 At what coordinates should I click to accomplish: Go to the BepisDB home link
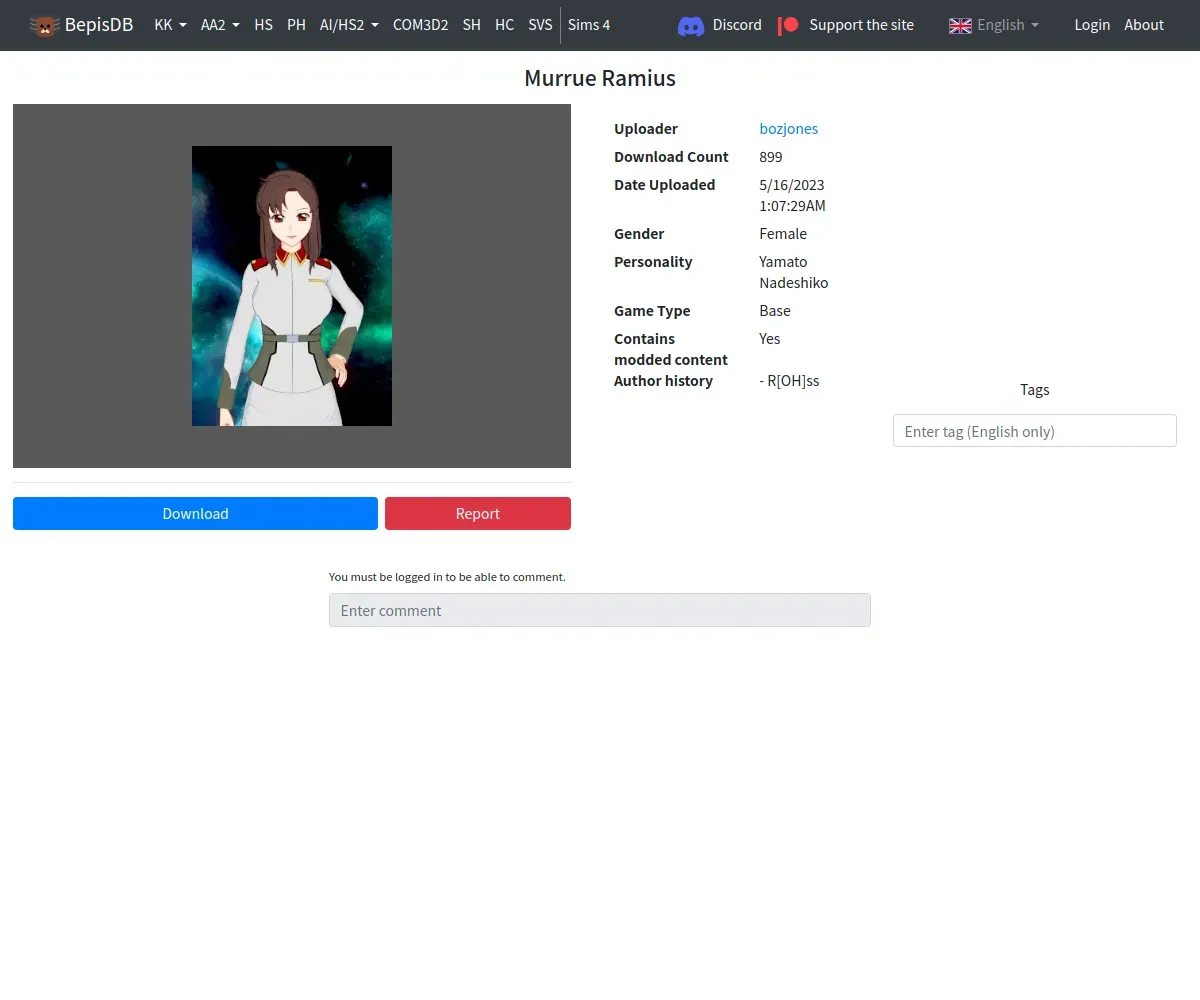tap(99, 25)
